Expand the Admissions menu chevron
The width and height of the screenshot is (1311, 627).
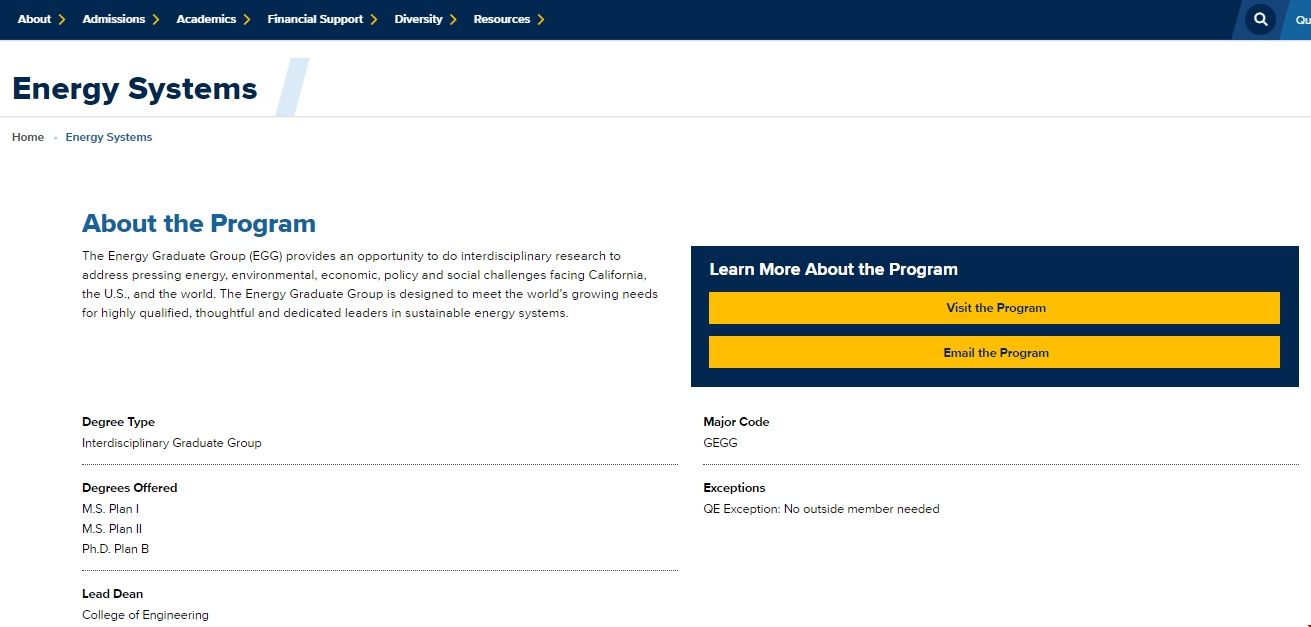[156, 20]
